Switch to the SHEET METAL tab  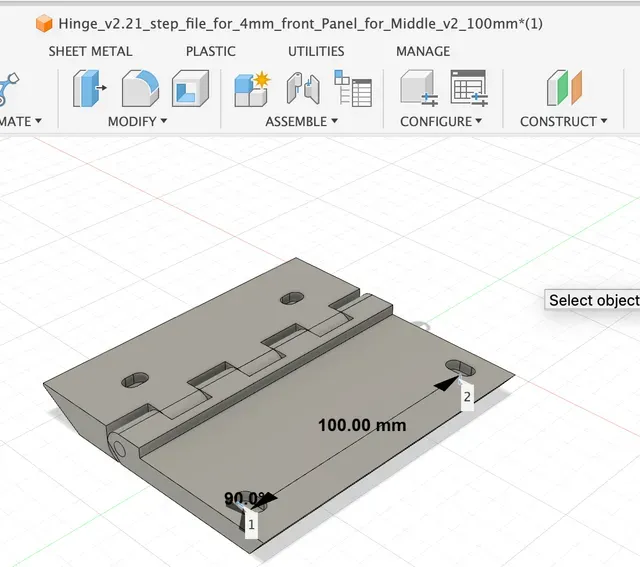90,51
